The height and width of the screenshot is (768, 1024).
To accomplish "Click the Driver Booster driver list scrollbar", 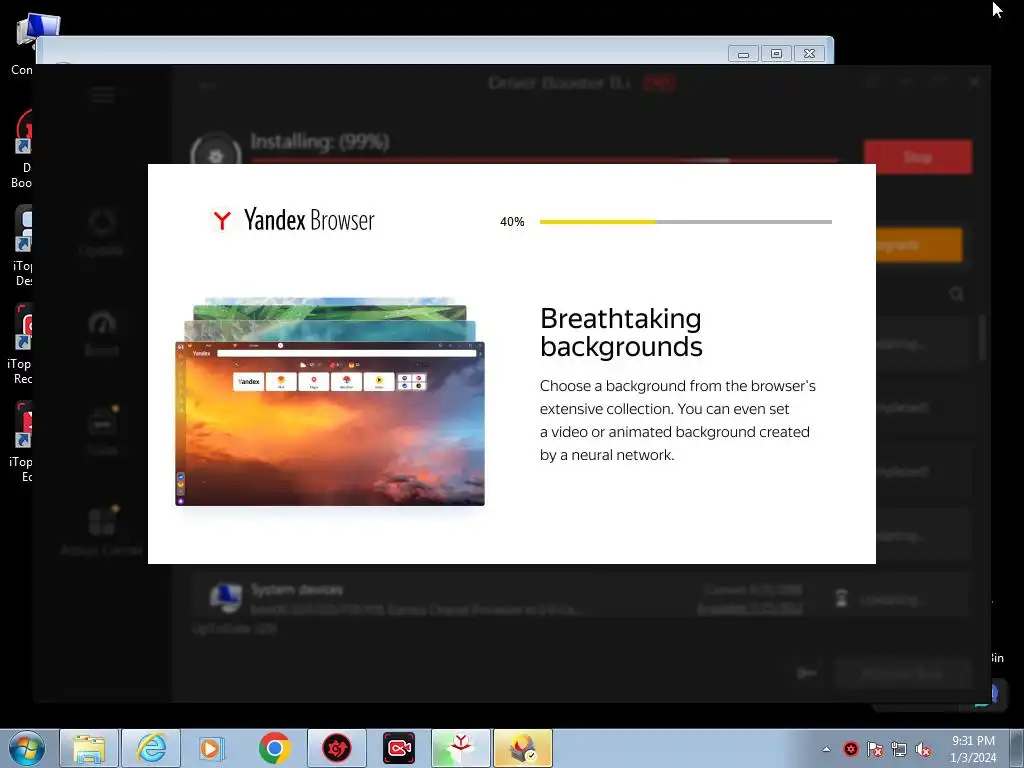I will point(982,336).
